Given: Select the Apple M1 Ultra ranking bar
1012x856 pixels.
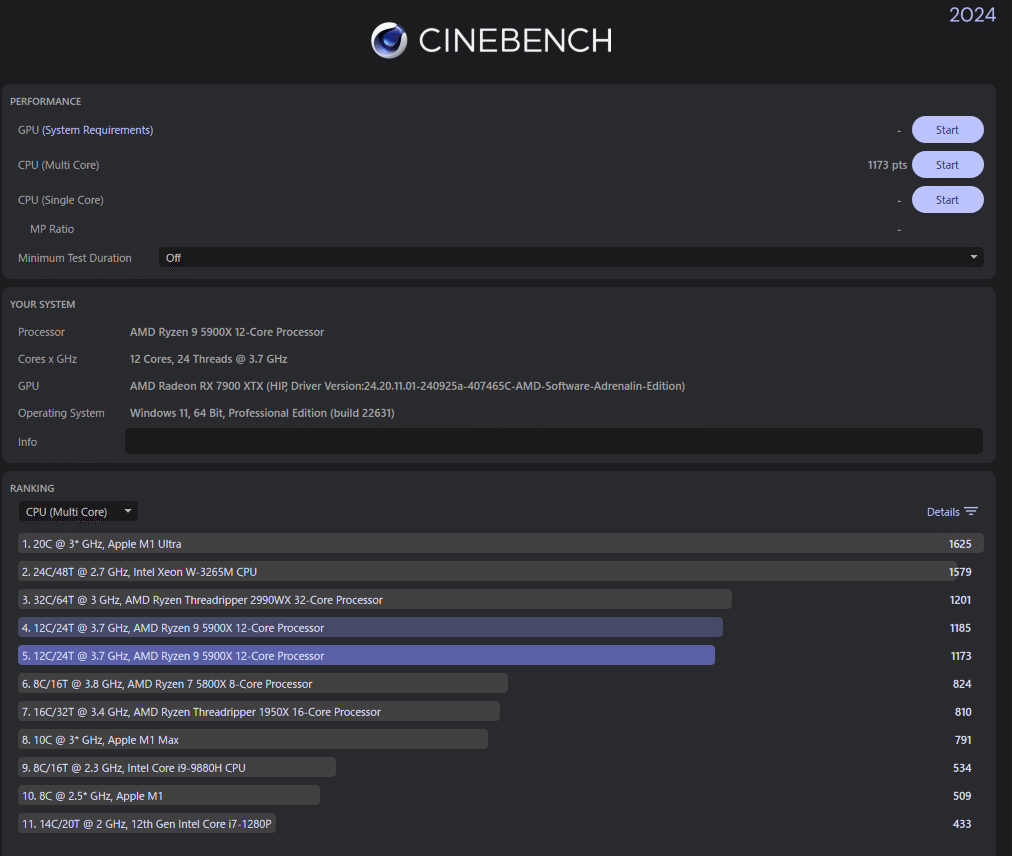Looking at the screenshot, I should coord(500,544).
